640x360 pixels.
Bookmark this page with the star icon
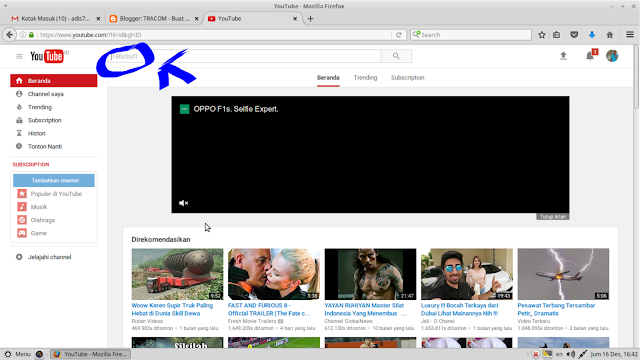click(542, 35)
